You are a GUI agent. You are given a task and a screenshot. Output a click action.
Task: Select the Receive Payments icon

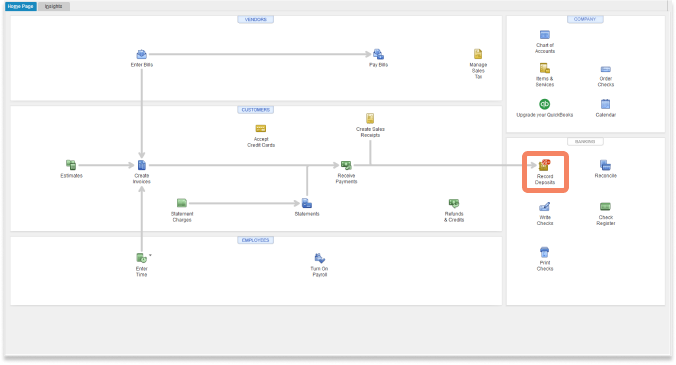pos(346,165)
